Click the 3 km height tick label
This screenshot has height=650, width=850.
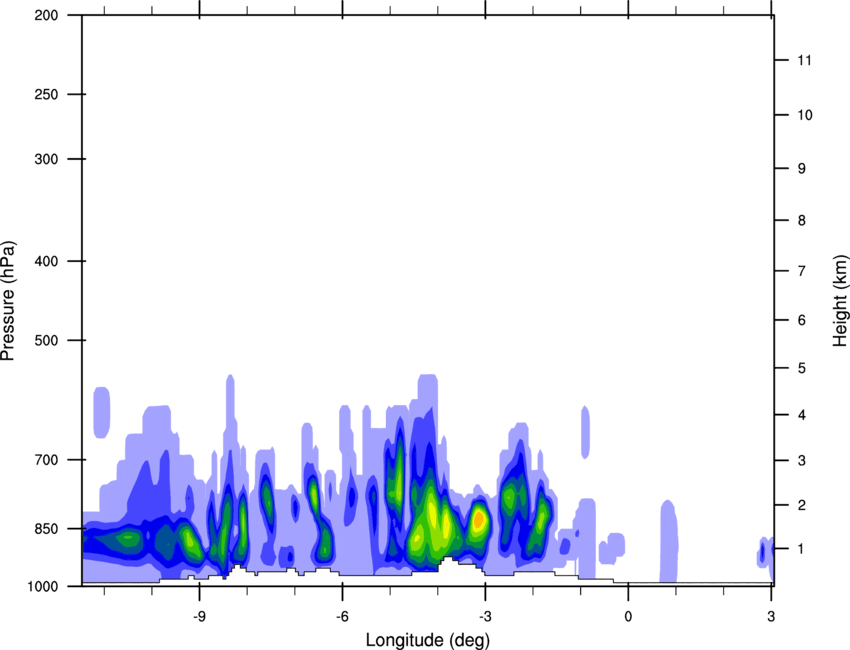coord(802,460)
